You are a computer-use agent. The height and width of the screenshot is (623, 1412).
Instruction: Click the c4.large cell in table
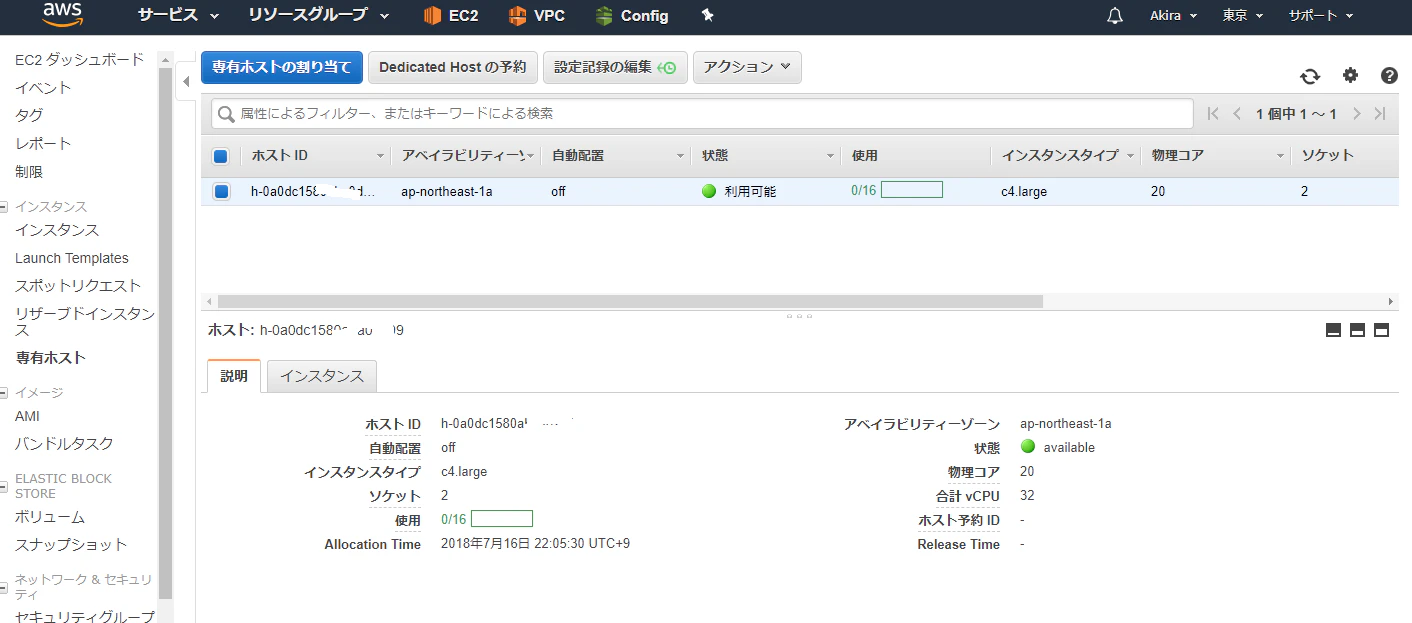click(x=1024, y=191)
